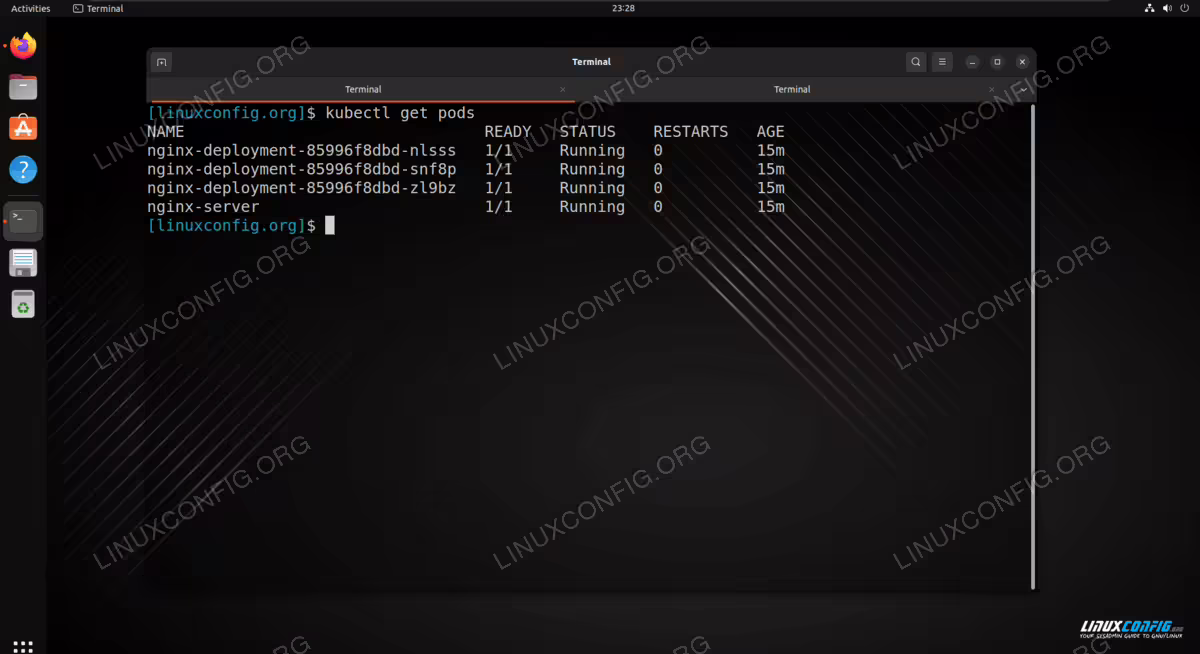Close the first Terminal tab
Viewport: 1200px width, 654px height.
coord(563,90)
